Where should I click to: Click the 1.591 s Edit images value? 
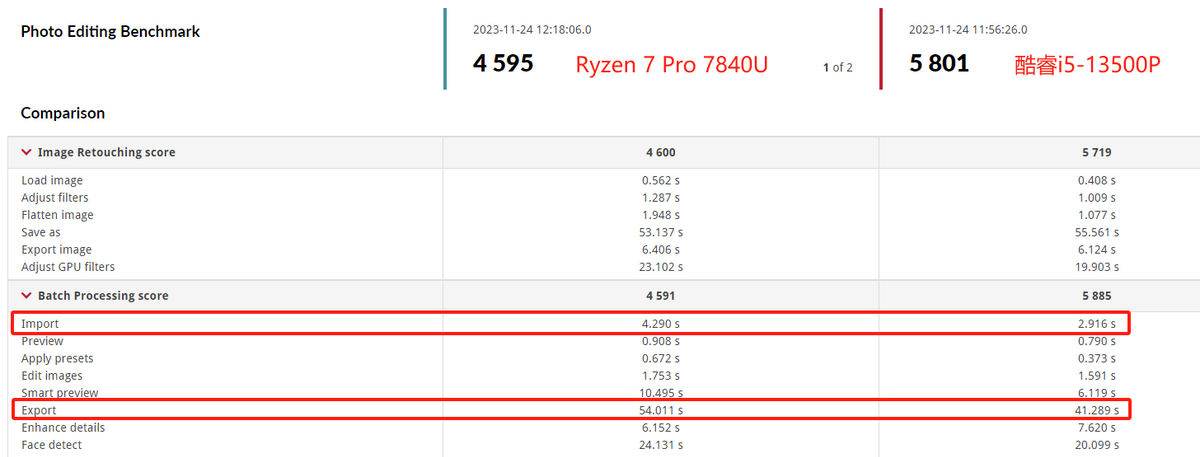click(1097, 376)
